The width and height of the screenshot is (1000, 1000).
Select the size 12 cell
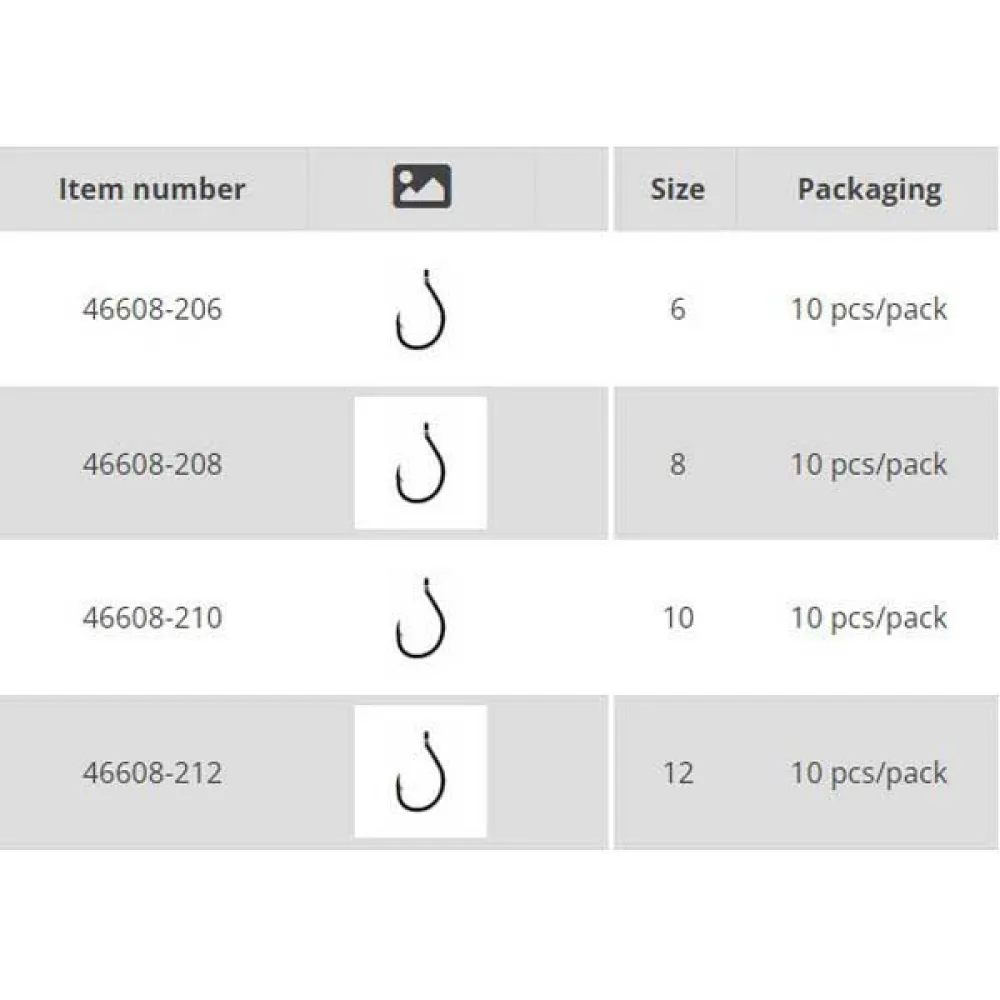677,772
